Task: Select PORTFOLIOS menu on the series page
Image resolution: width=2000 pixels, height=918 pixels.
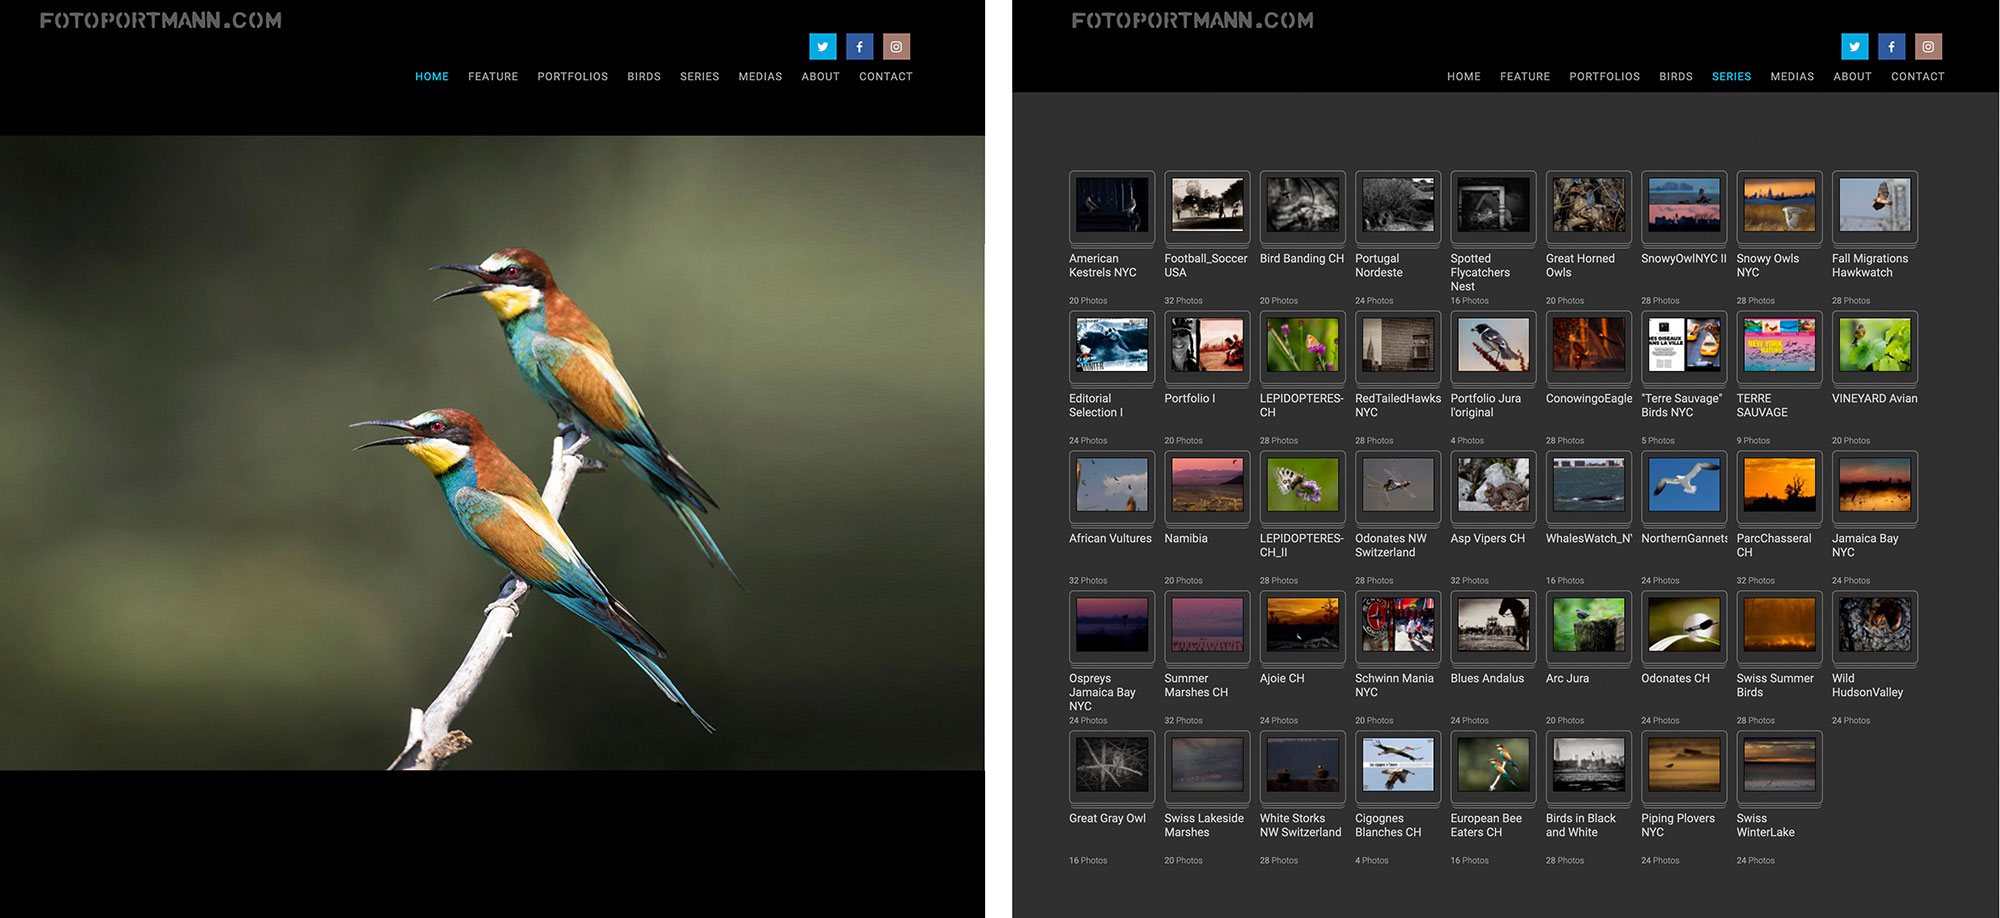Action: (1604, 77)
